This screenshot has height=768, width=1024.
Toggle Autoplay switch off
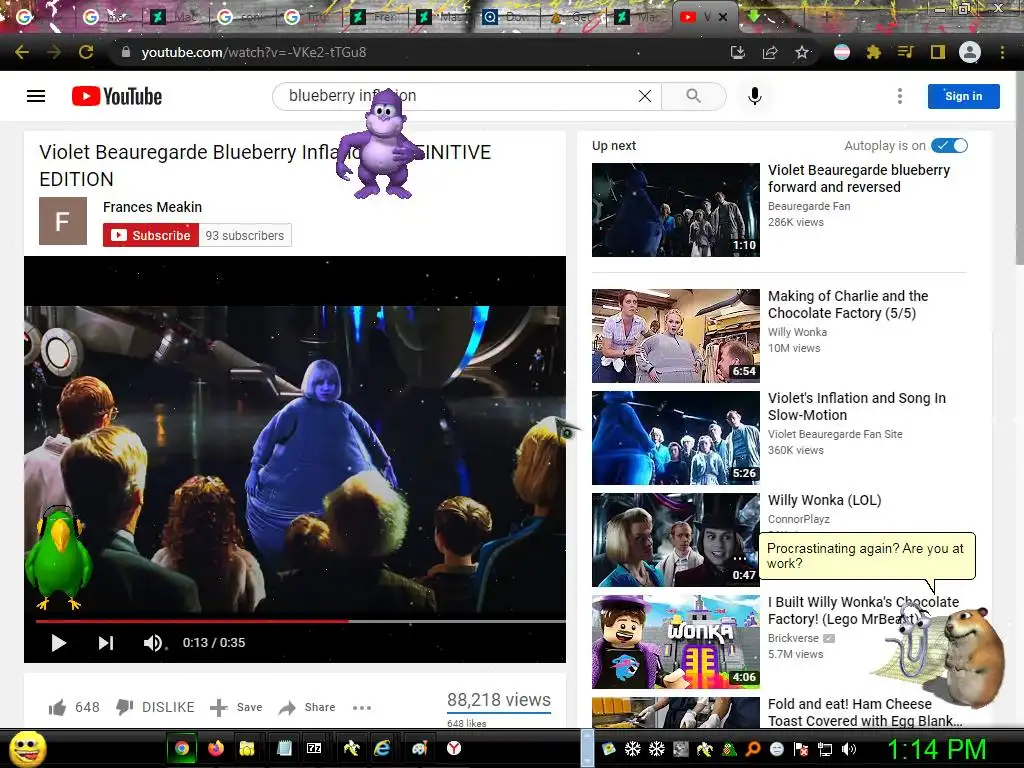tap(950, 146)
